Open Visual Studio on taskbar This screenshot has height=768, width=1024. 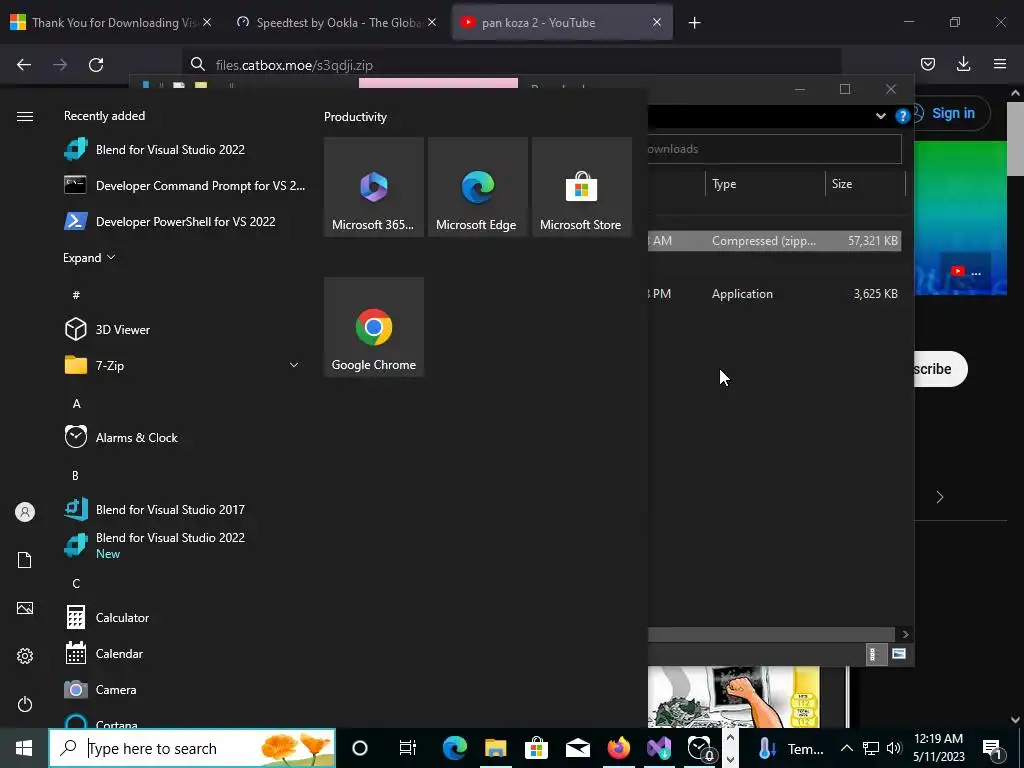[x=659, y=748]
